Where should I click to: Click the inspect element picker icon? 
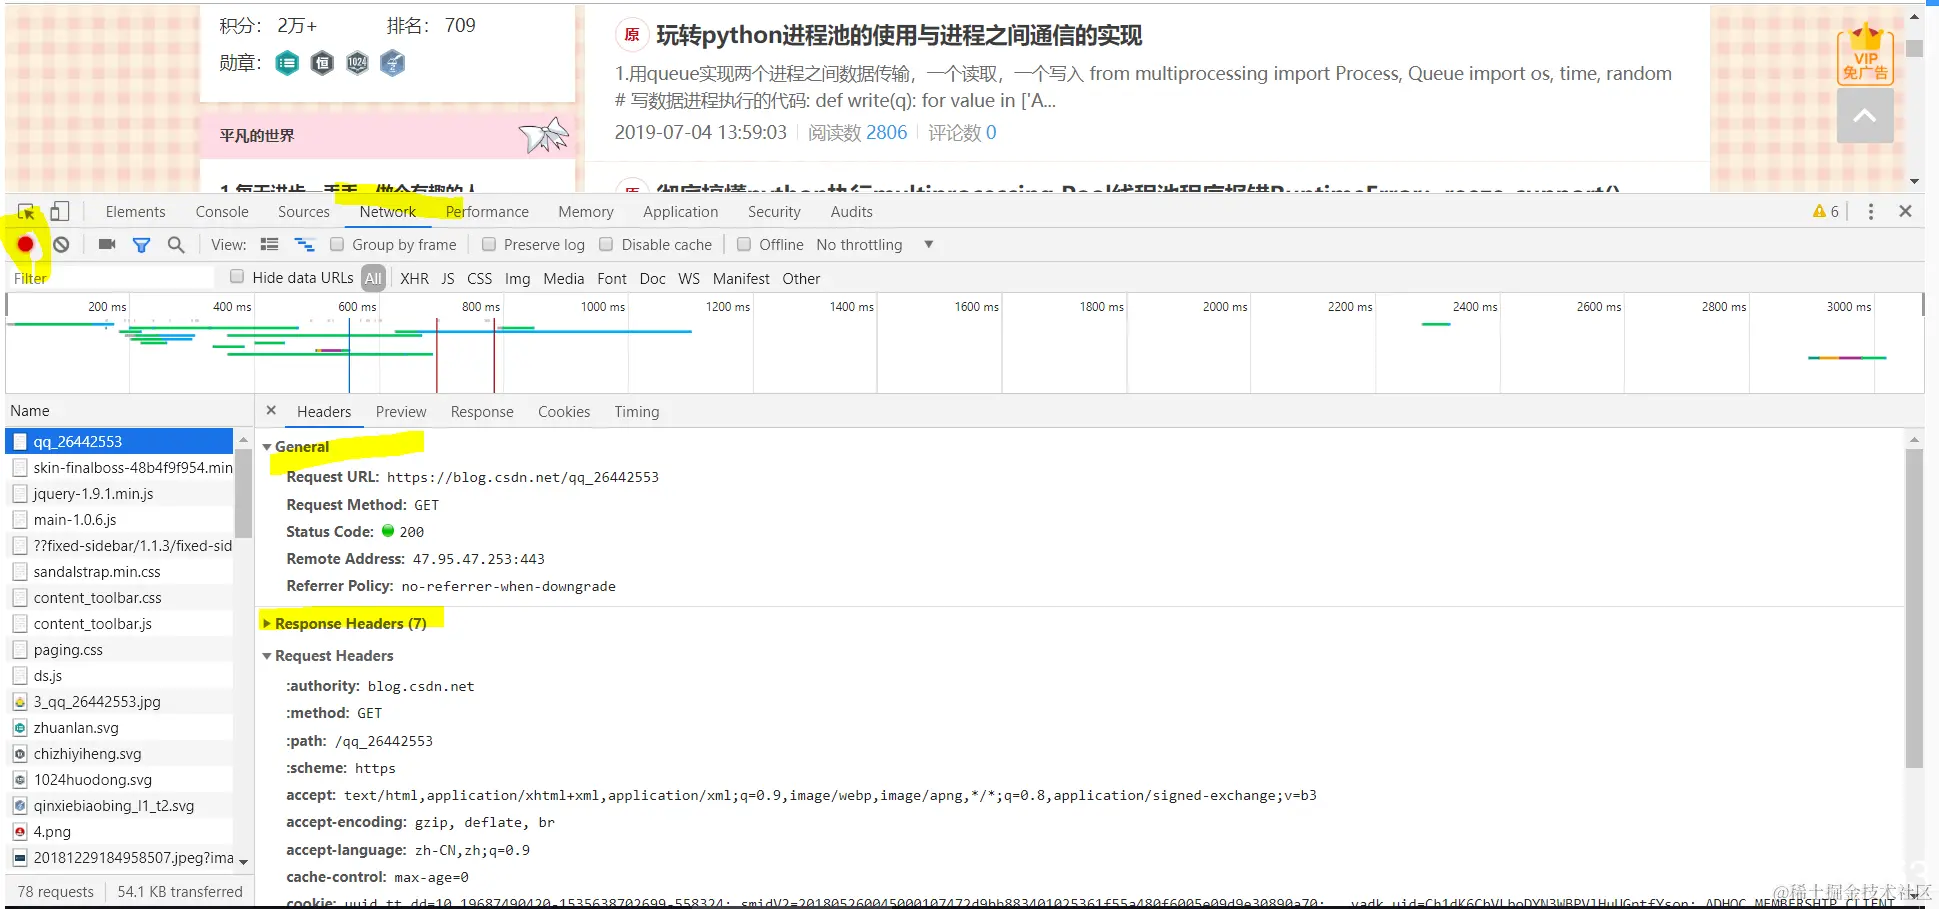(x=26, y=212)
